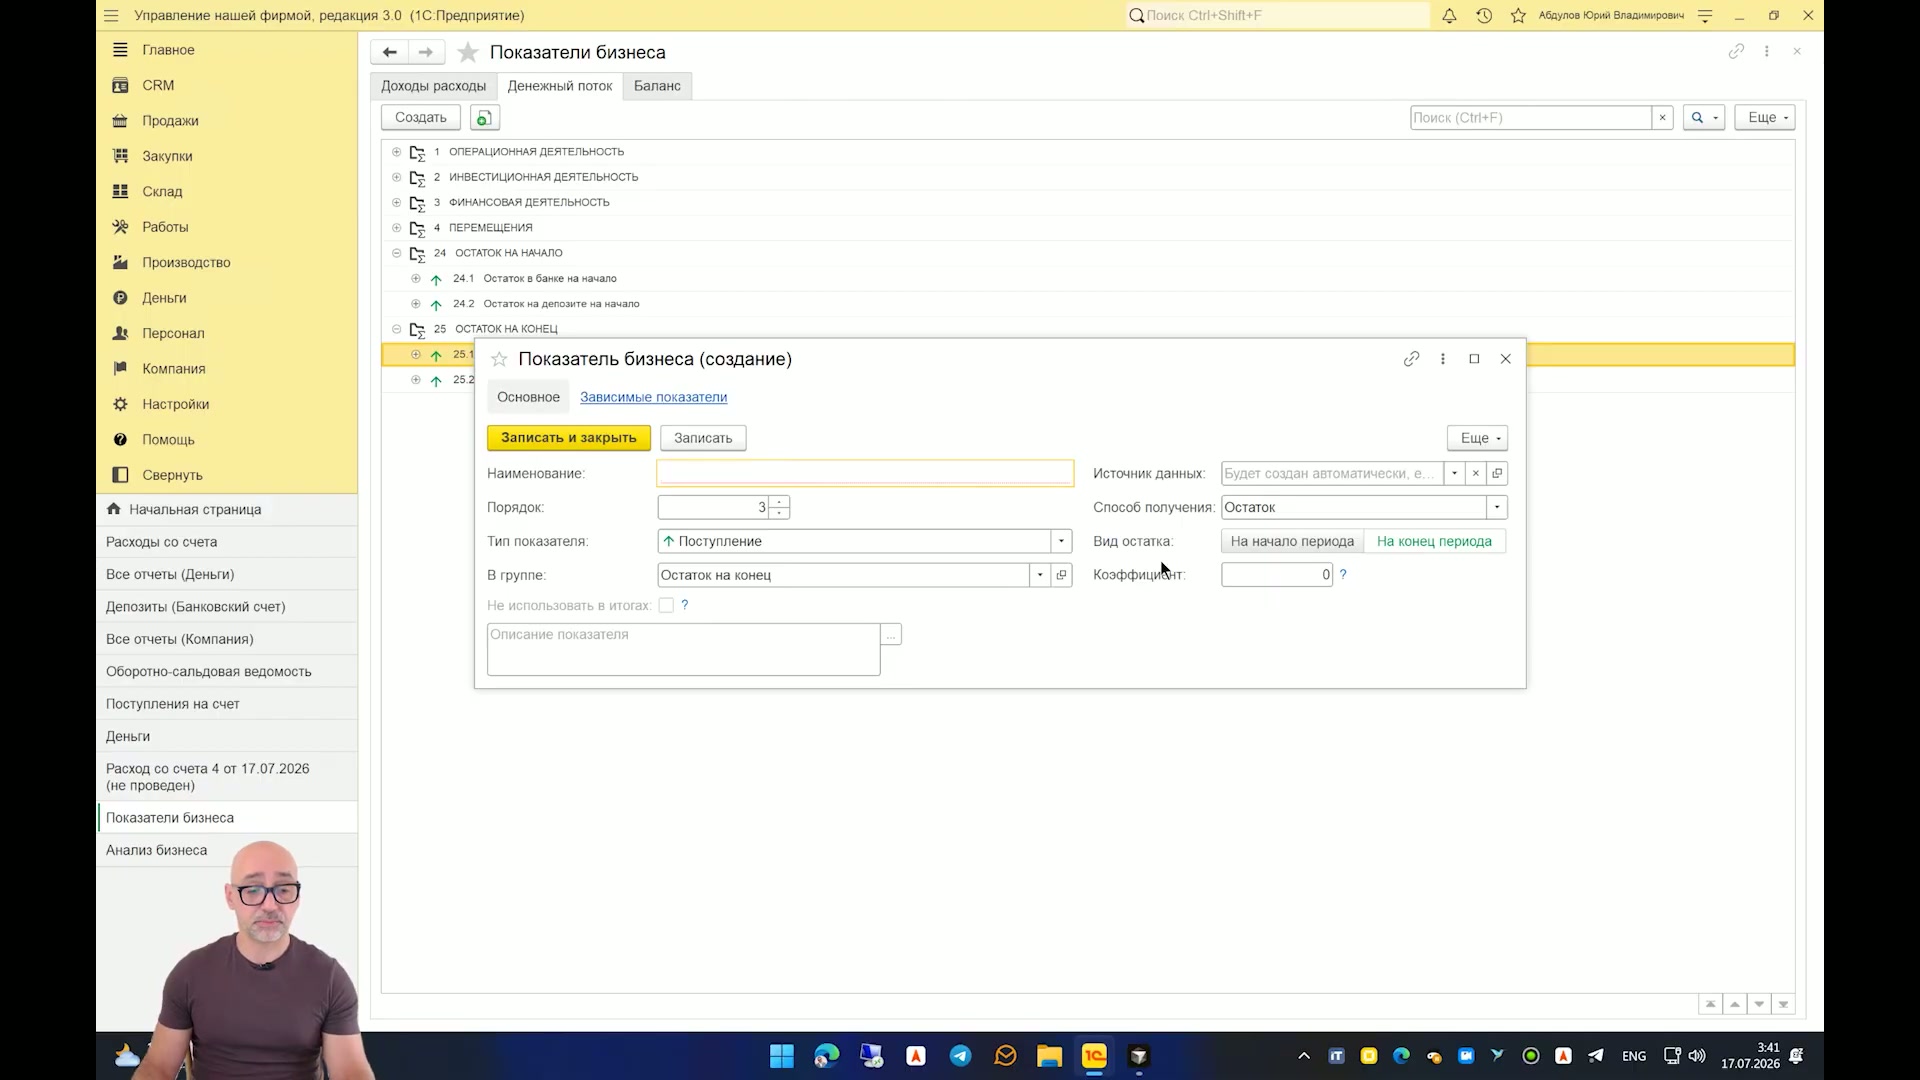Click Записать и закрыть button
This screenshot has width=1920, height=1080.
568,438
